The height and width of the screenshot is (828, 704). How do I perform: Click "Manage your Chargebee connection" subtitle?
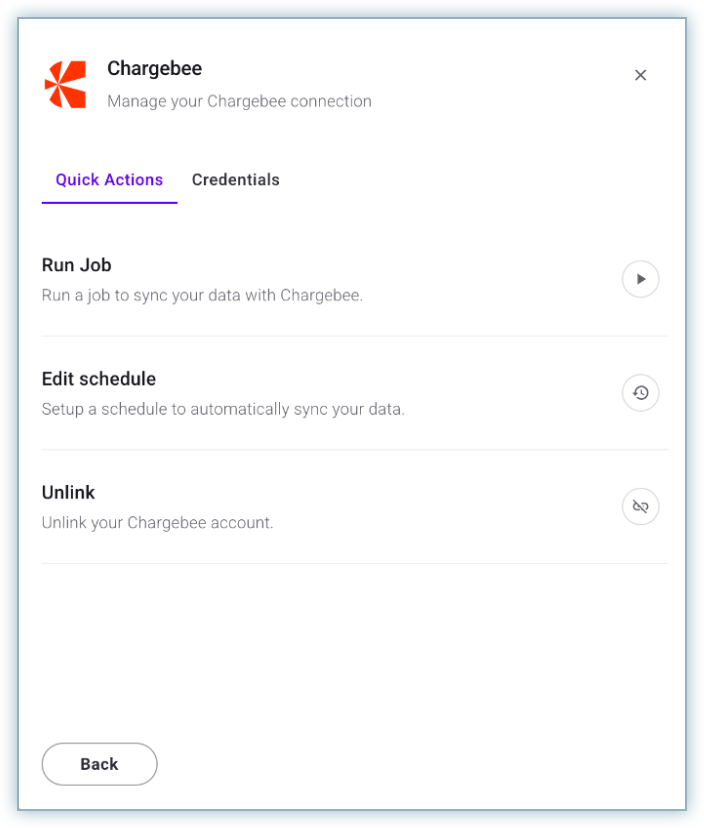pyautogui.click(x=239, y=101)
